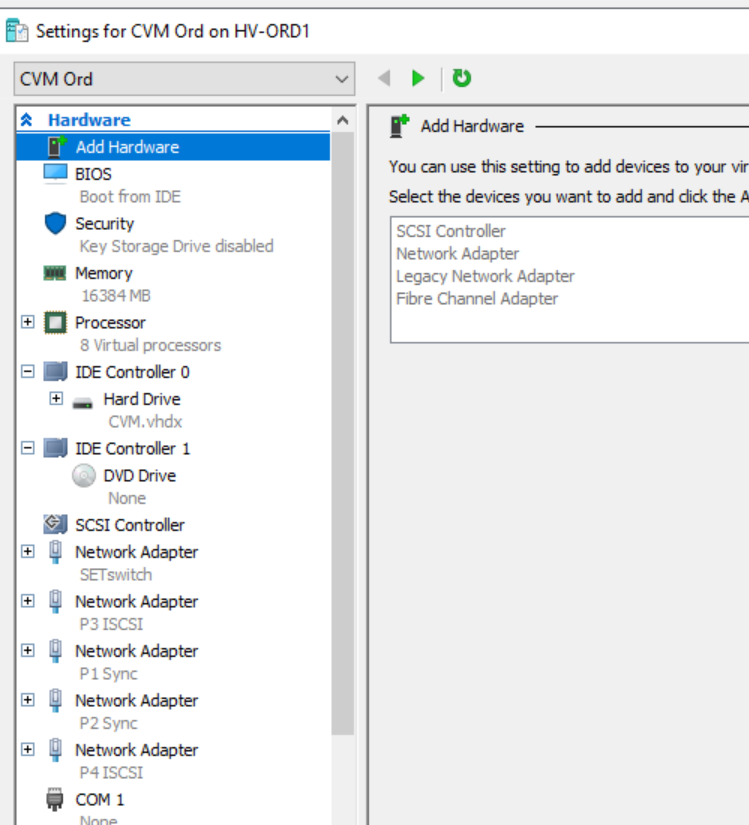The image size is (749, 825).
Task: Click the Settings window title icon
Action: tap(17, 31)
